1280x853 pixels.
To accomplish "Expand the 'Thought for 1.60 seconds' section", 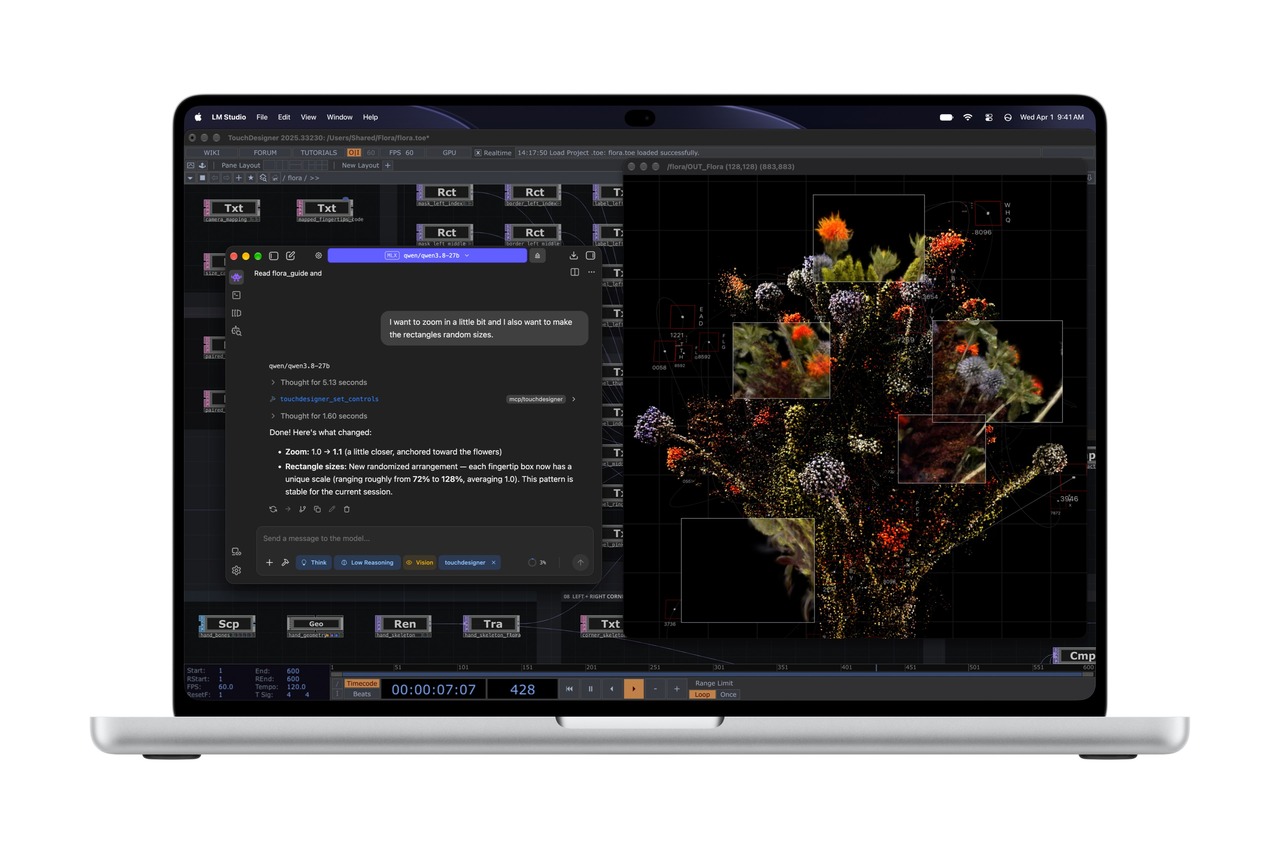I will (x=319, y=416).
